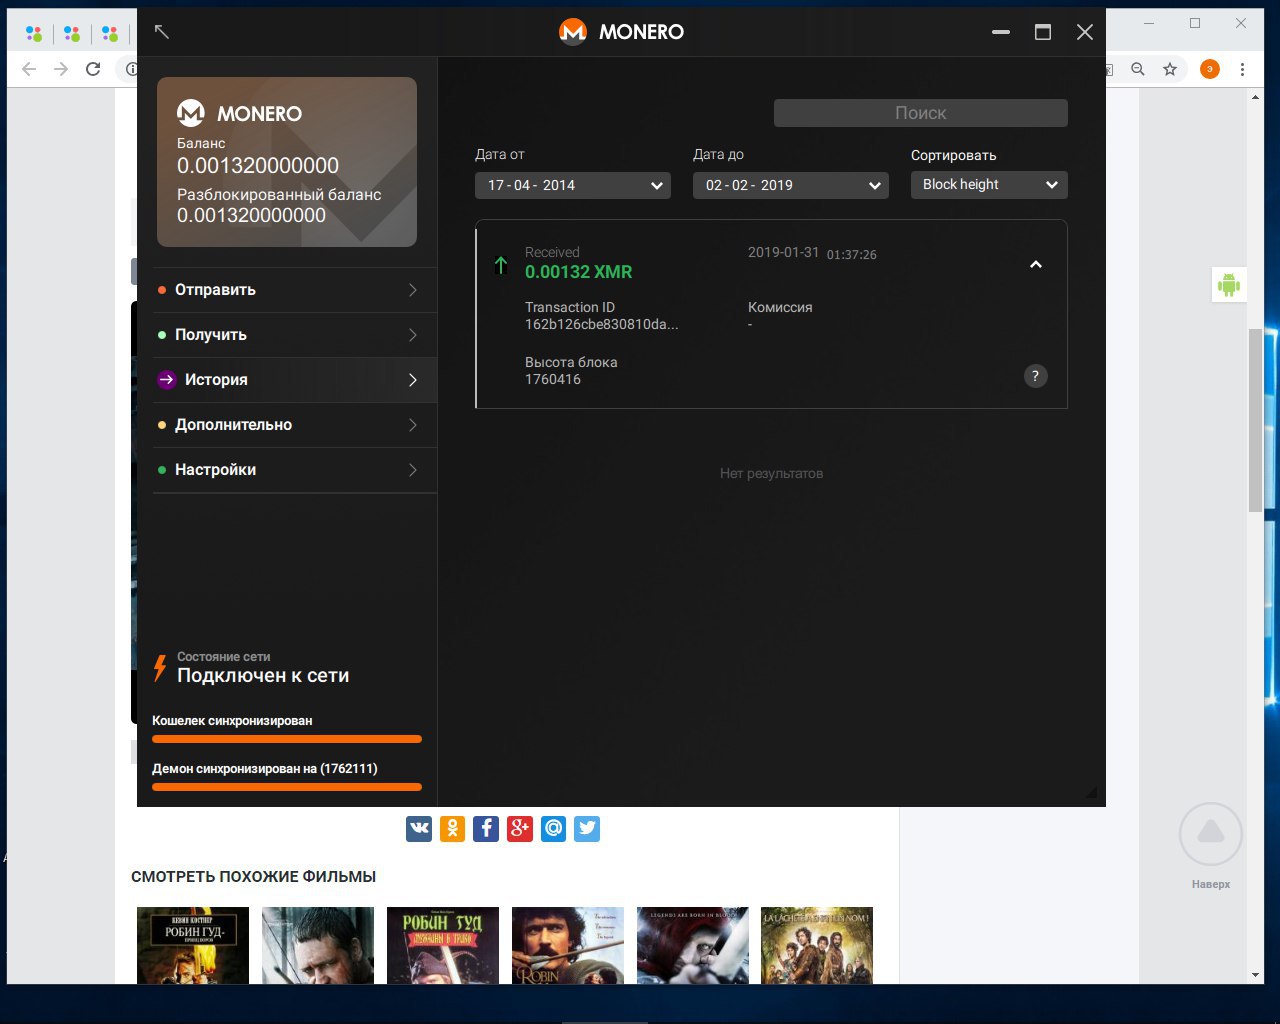
Task: Click the transaction ID 162b126cbe830810da...
Action: pos(602,324)
